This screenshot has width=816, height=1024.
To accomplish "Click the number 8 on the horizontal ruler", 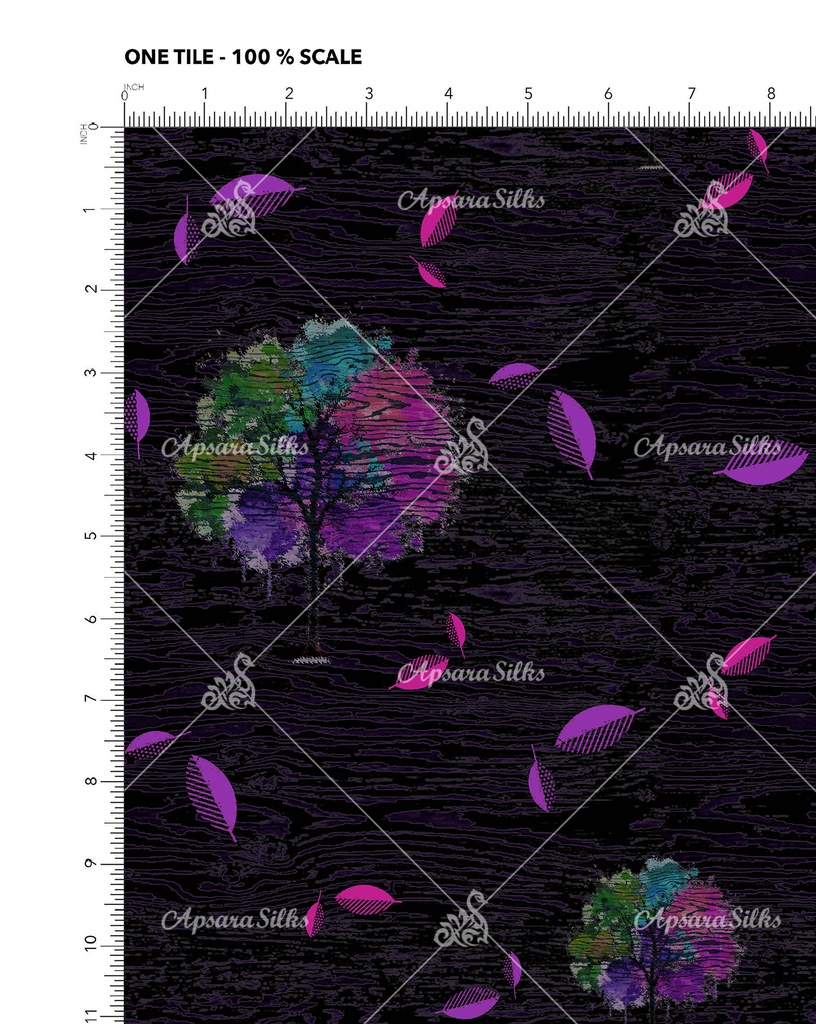I will click(770, 94).
